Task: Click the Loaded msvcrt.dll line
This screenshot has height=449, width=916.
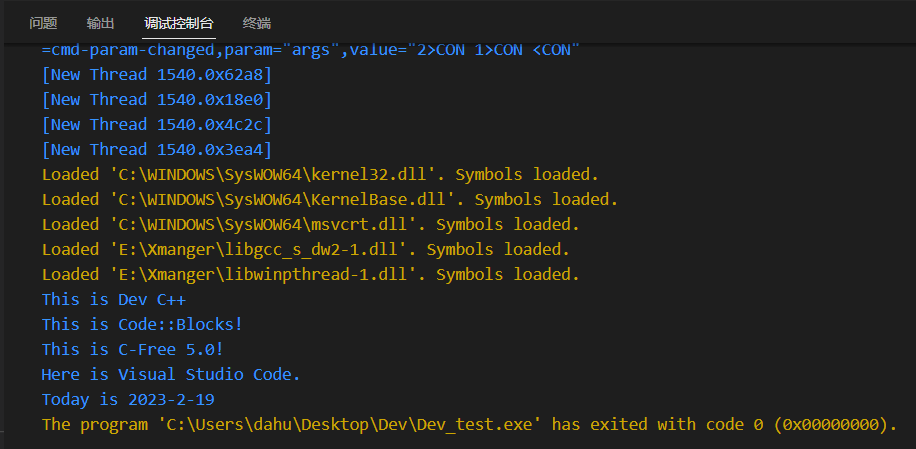Action: tap(311, 225)
